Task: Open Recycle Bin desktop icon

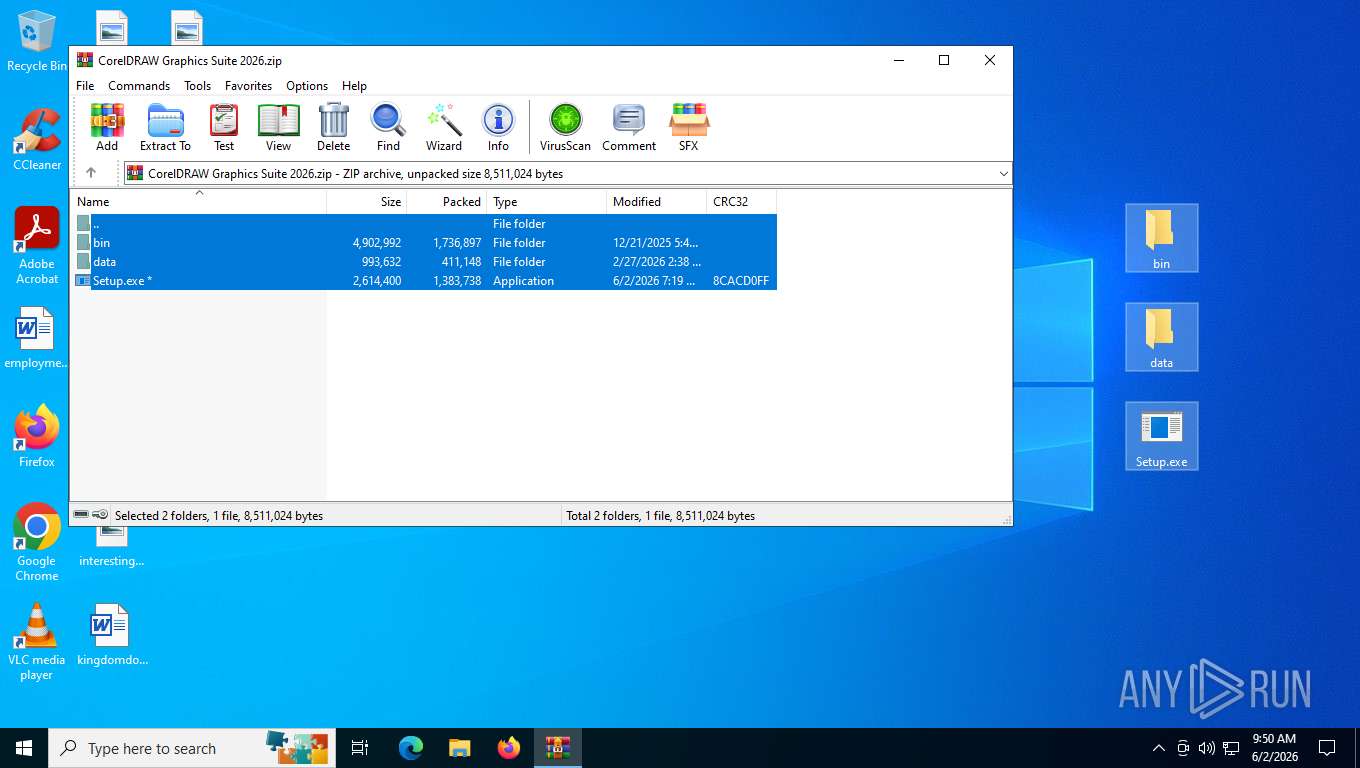Action: coord(36,41)
